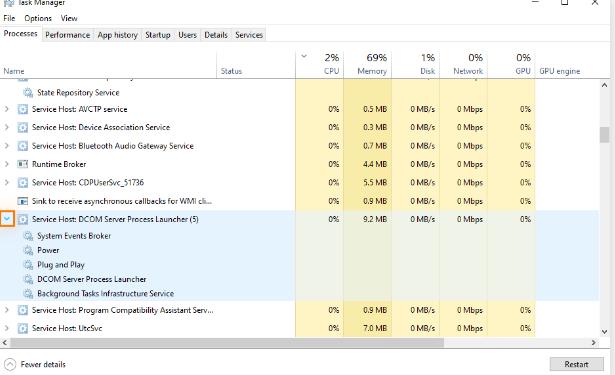The height and width of the screenshot is (375, 615).
Task: Click the Power service gear icon
Action: click(x=28, y=250)
